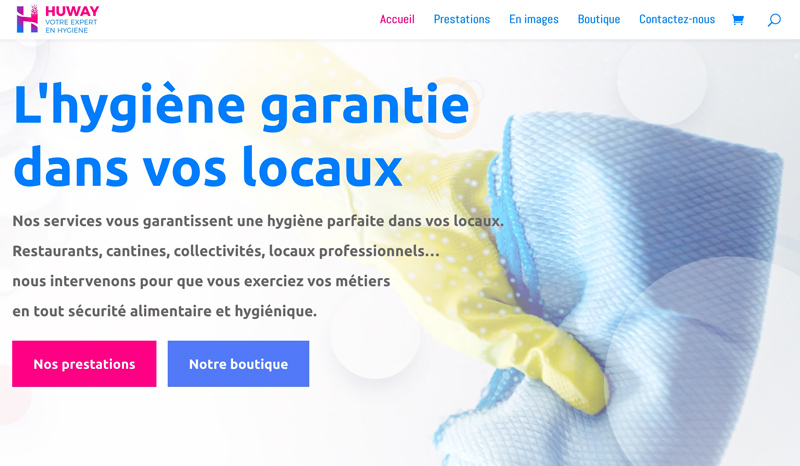Open the En images menu item
800x466 pixels.
coord(534,19)
